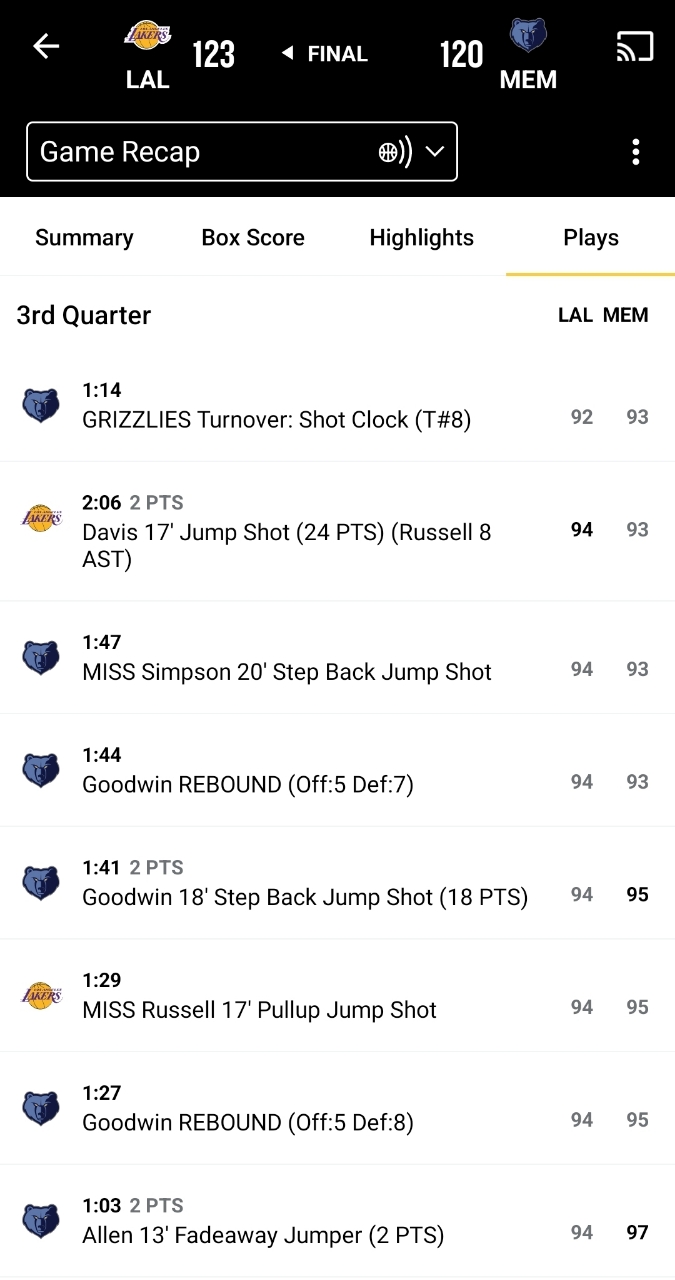This screenshot has height=1280, width=675.
Task: Tap the Grizzlies logo in header
Action: coord(528,35)
